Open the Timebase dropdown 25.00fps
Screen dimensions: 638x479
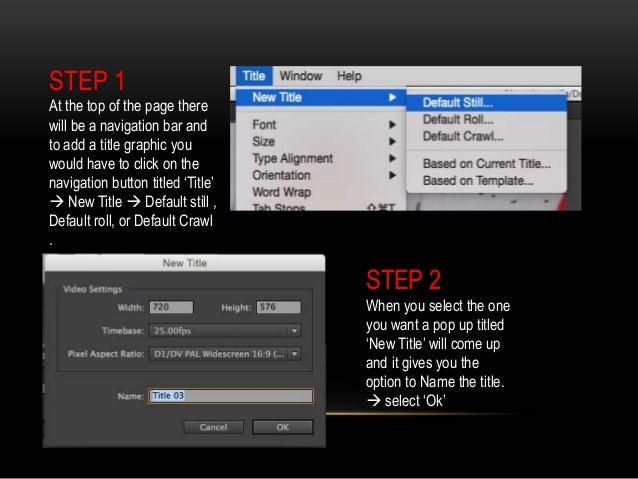coord(225,331)
